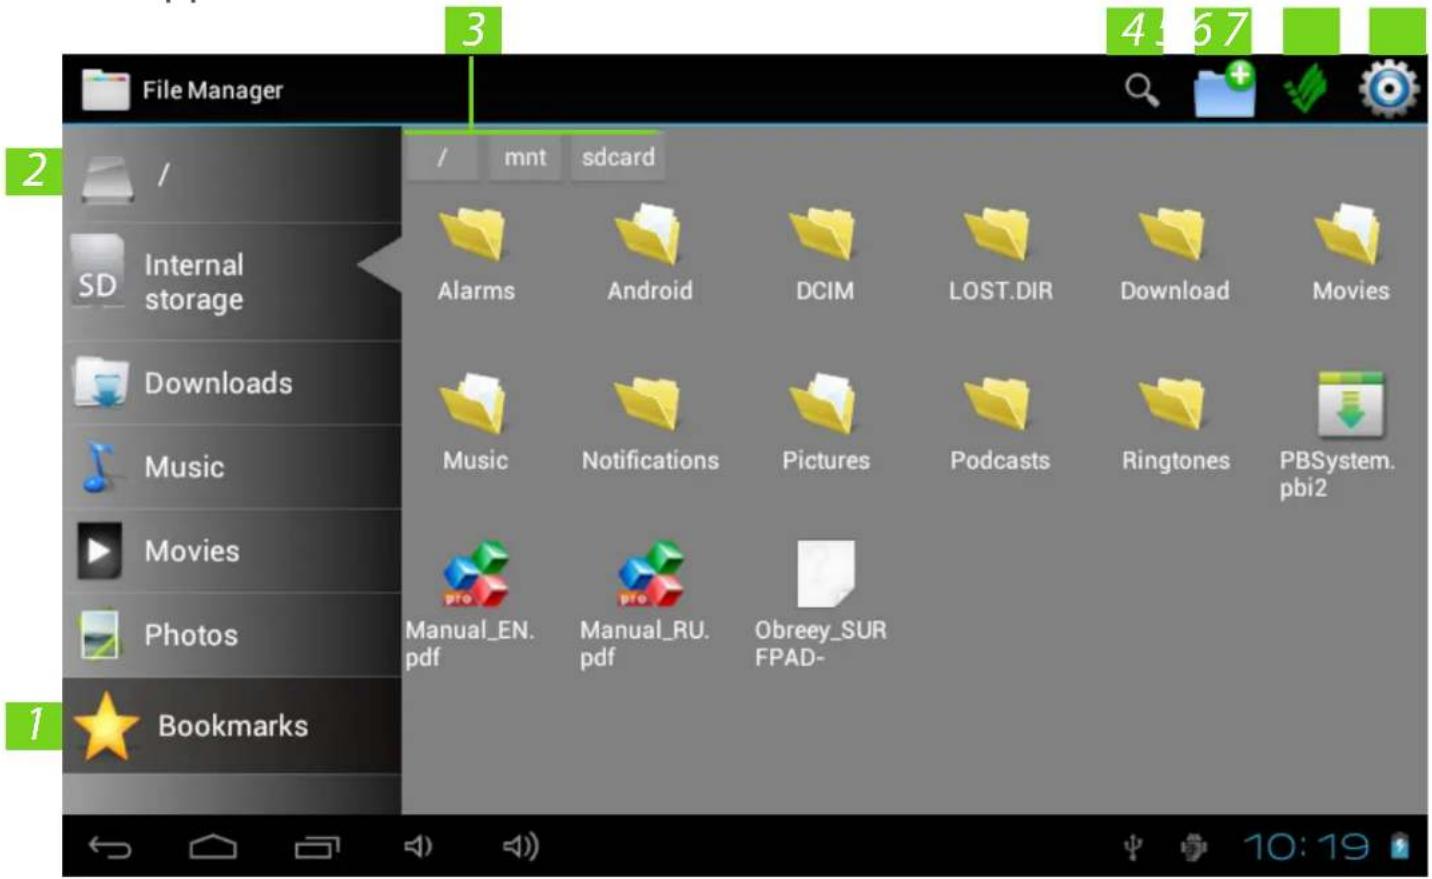Tap the volume up icon
The height and width of the screenshot is (879, 1432).
click(x=520, y=847)
